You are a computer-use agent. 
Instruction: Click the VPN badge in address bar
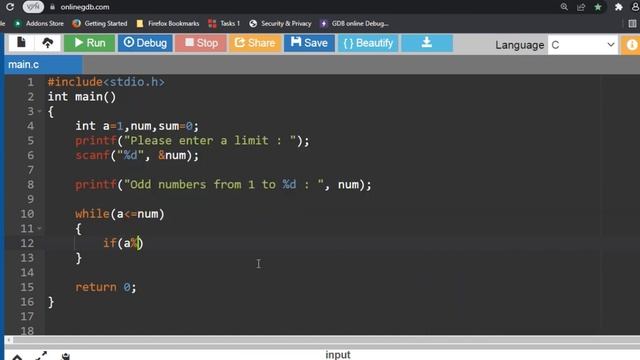click(x=33, y=7)
